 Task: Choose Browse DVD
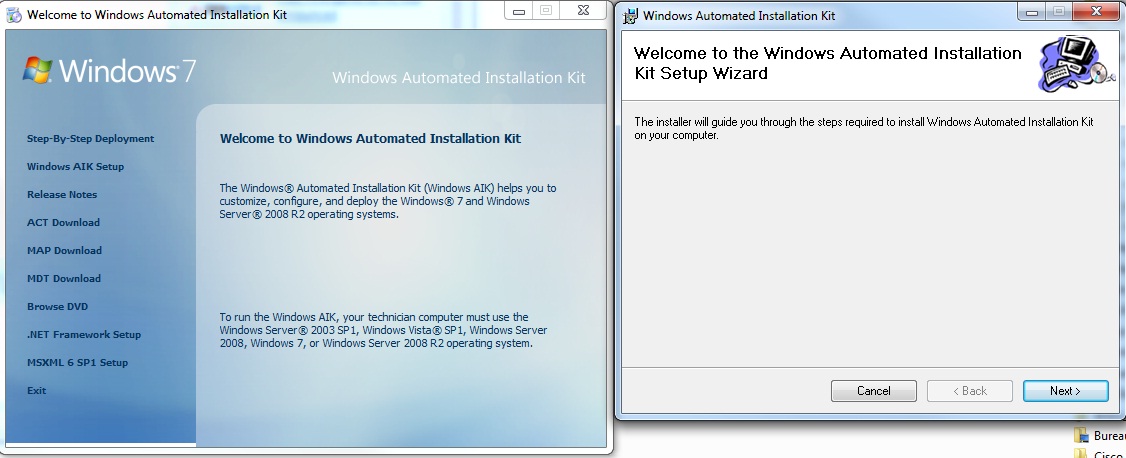coord(58,307)
